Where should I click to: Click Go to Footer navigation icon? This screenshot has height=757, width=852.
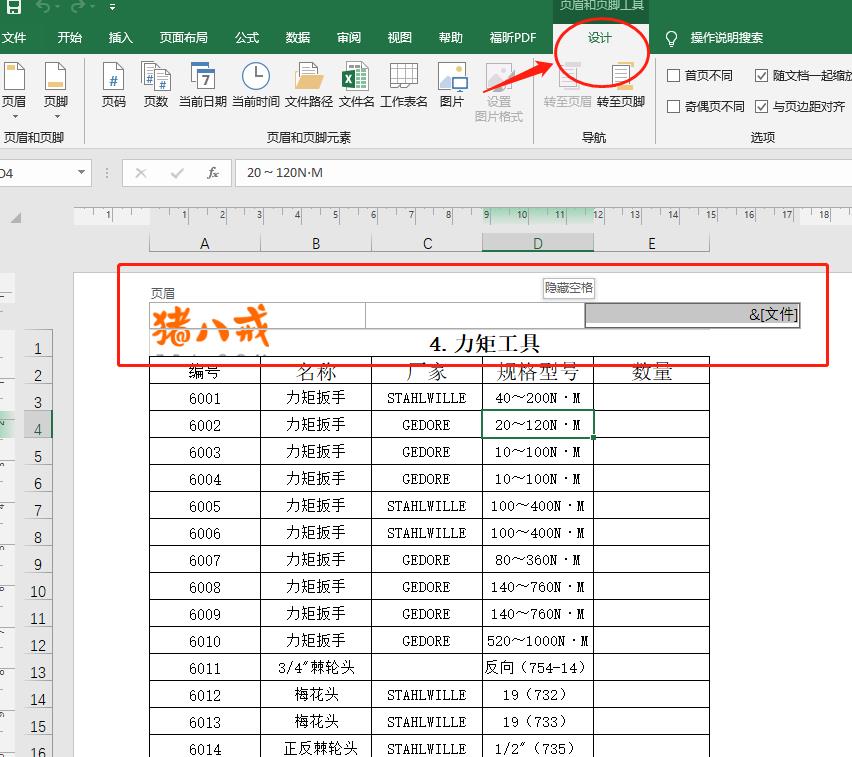621,90
